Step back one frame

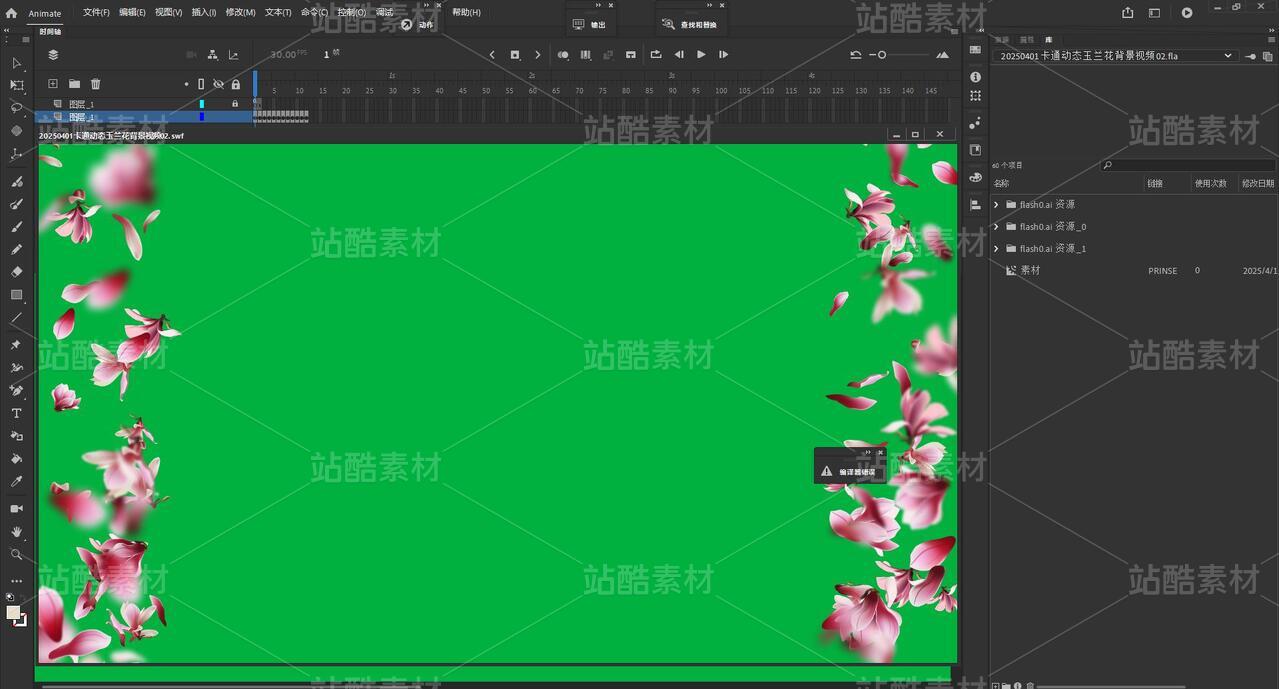coord(679,55)
